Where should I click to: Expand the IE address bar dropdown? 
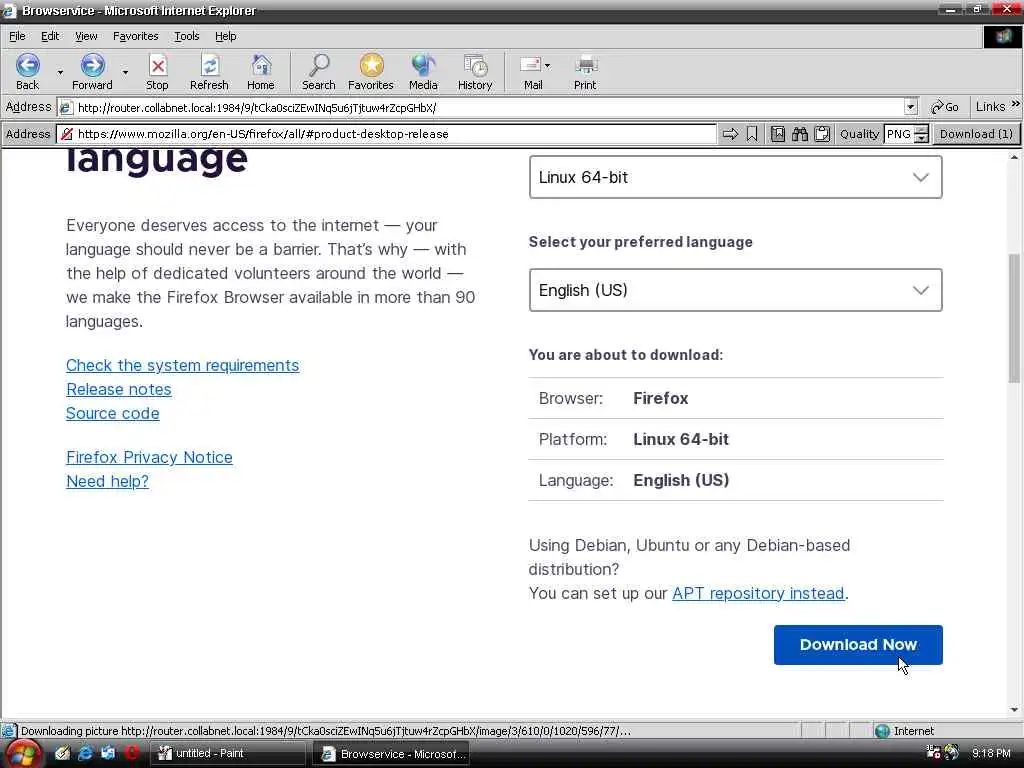(x=911, y=107)
